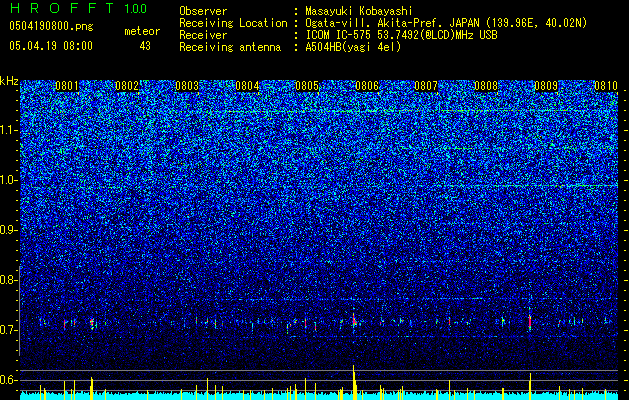Click the 0803 time marker
Viewport: 629px width, 400px height.
[187, 86]
